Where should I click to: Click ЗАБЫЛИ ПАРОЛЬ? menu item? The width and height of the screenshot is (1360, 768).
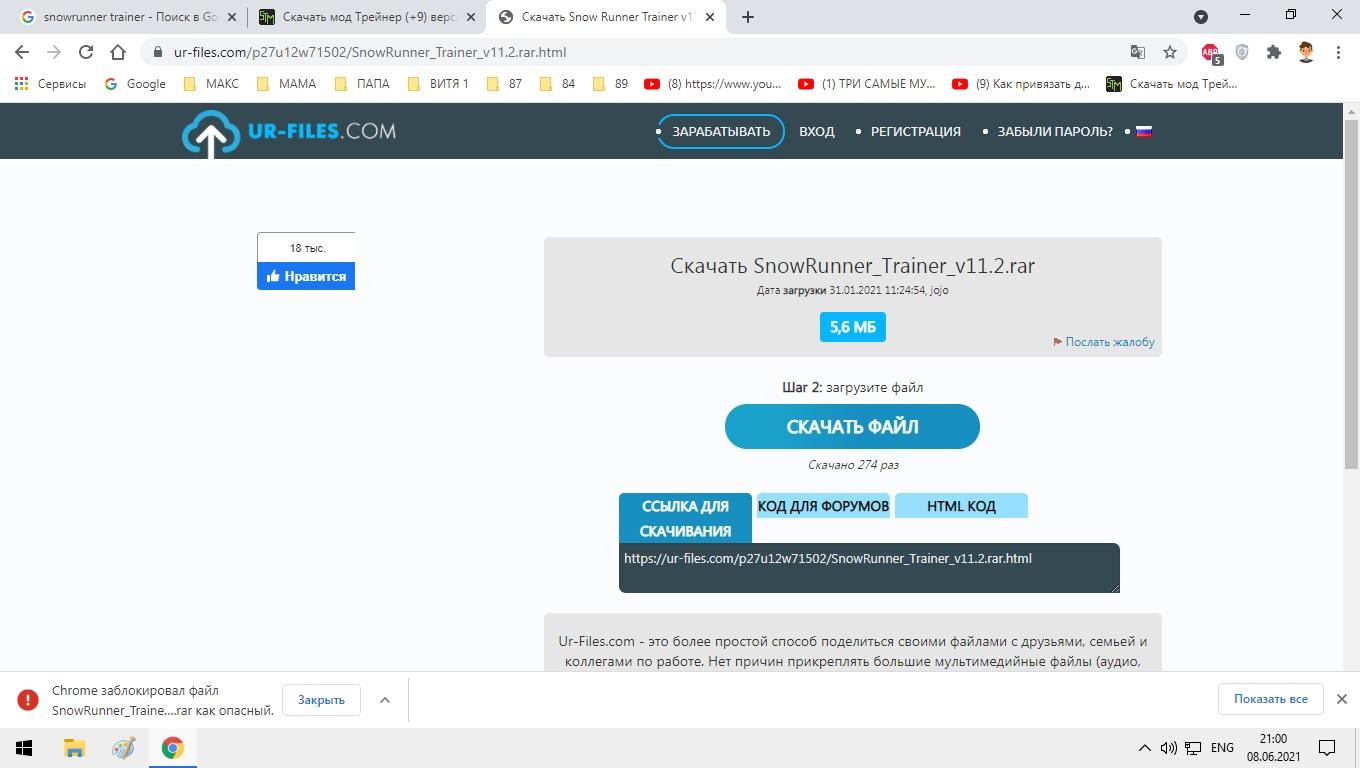point(1054,131)
